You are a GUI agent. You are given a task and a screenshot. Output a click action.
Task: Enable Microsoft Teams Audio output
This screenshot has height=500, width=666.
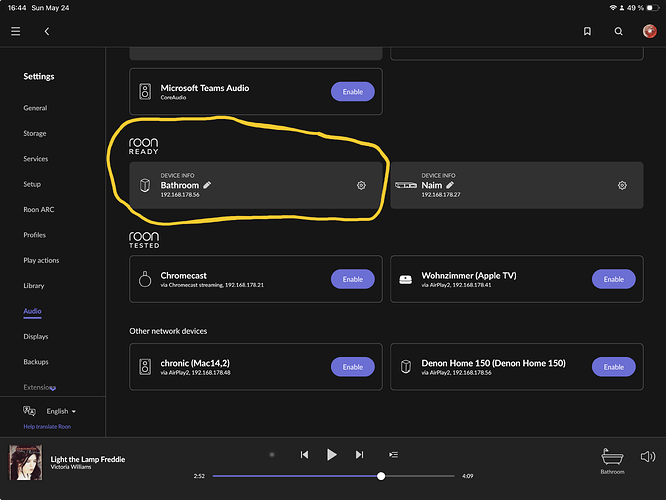pos(353,91)
